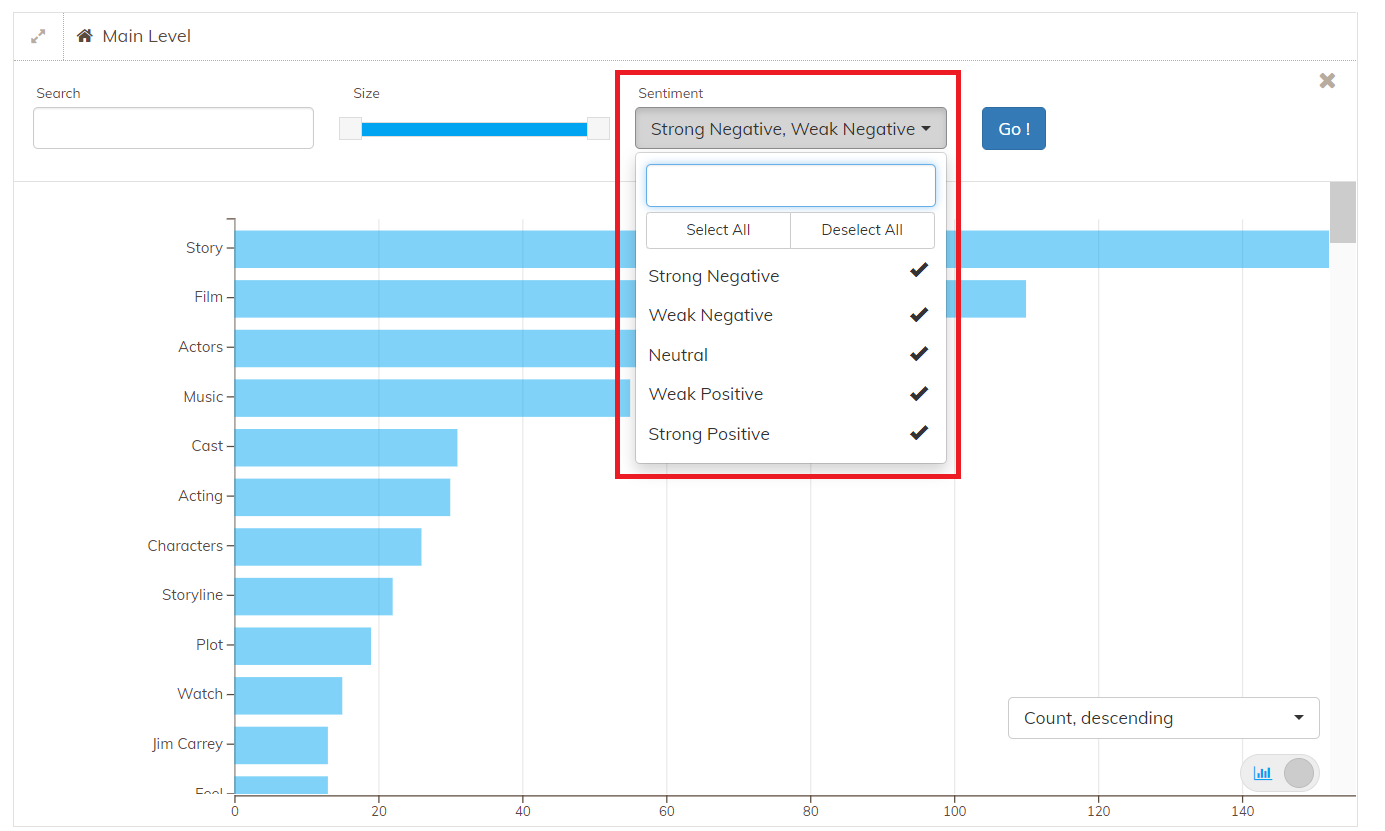The width and height of the screenshot is (1385, 831).
Task: Click the Go ! button
Action: (x=1014, y=129)
